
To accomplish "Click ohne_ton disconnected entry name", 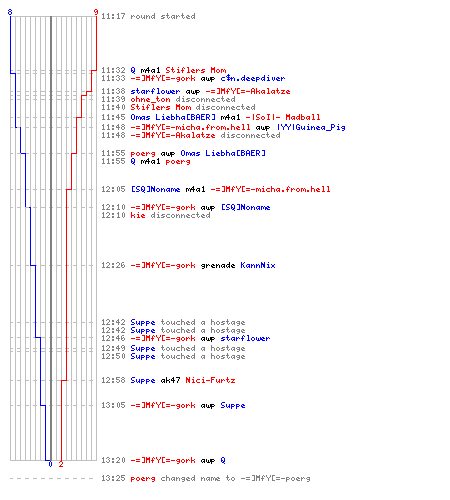I will coord(150,99).
